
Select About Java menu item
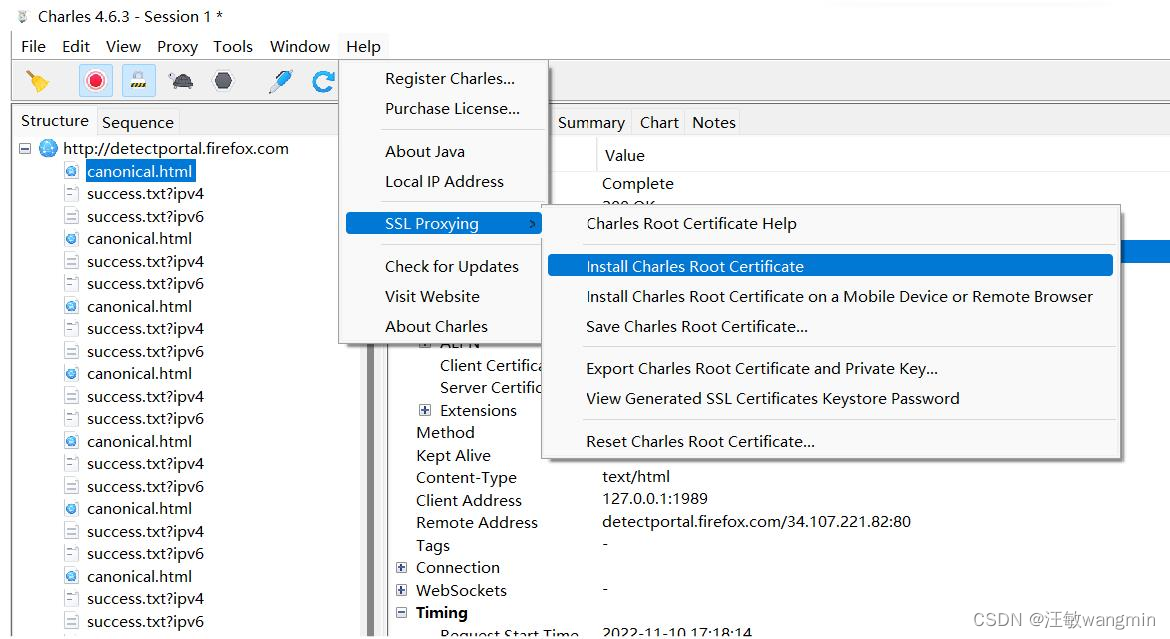425,152
